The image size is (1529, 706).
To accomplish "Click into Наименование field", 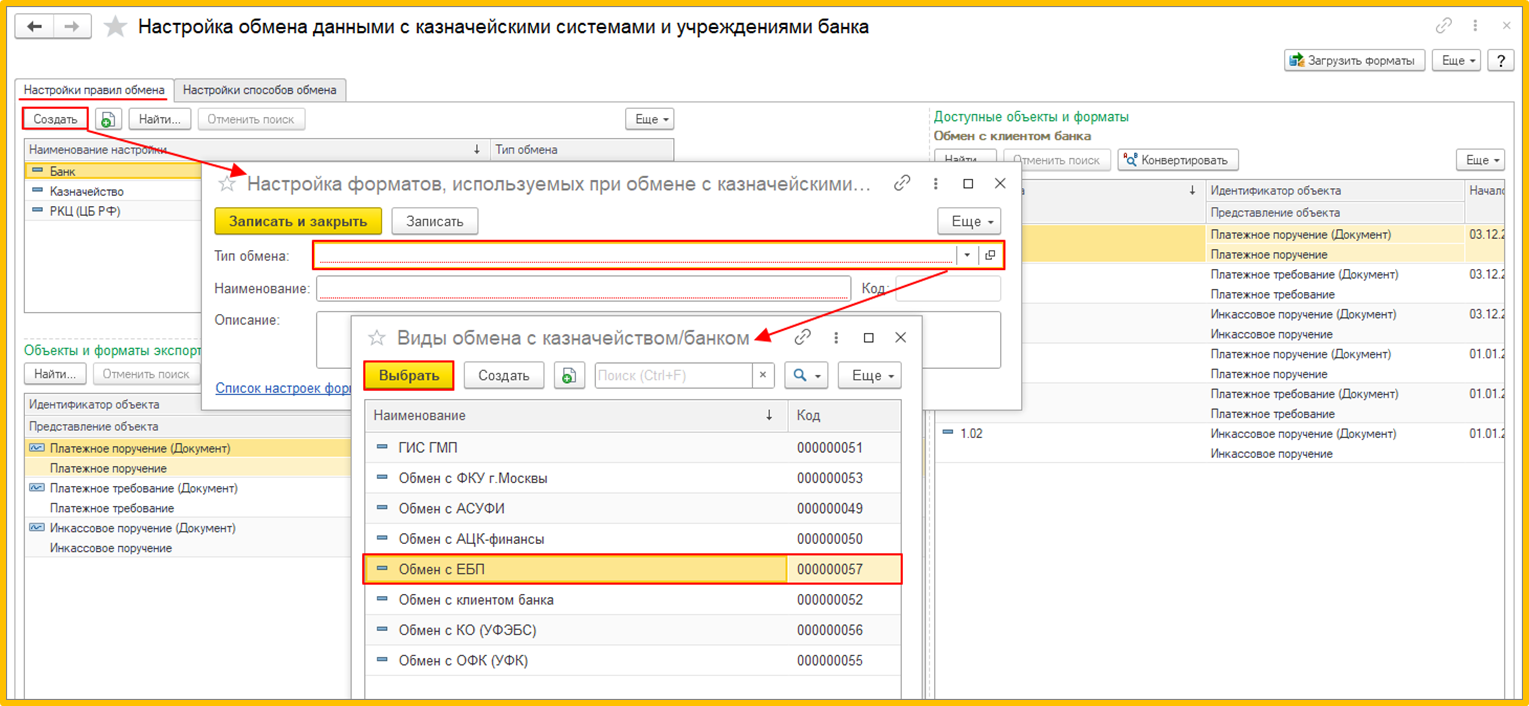I will click(583, 289).
